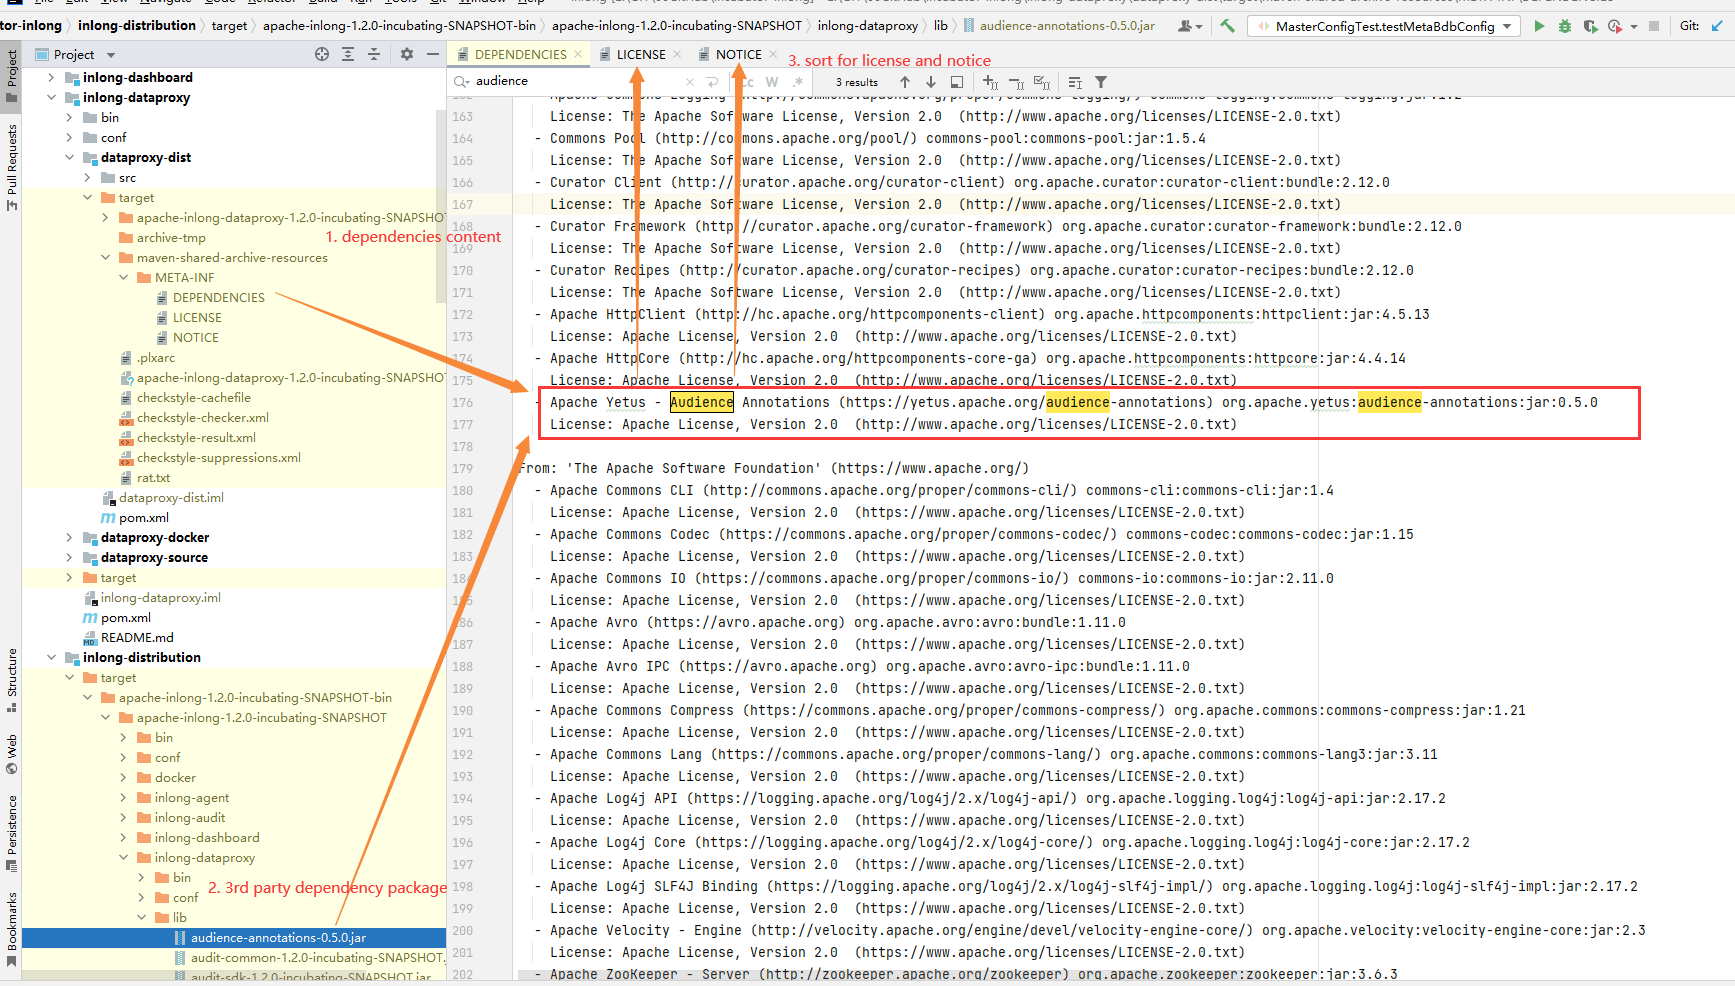Run MasterConfigTest with the green play icon
The height and width of the screenshot is (986, 1735).
click(1539, 26)
